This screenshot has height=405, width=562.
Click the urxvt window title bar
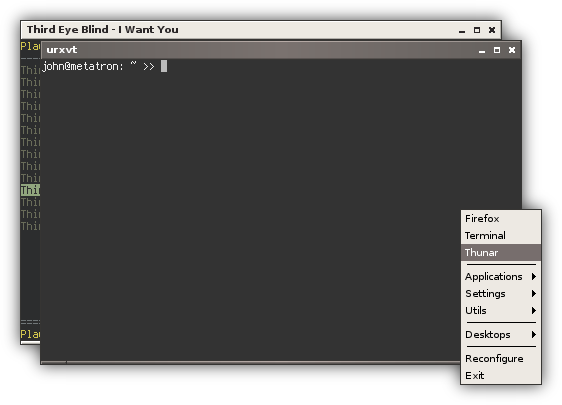281,50
